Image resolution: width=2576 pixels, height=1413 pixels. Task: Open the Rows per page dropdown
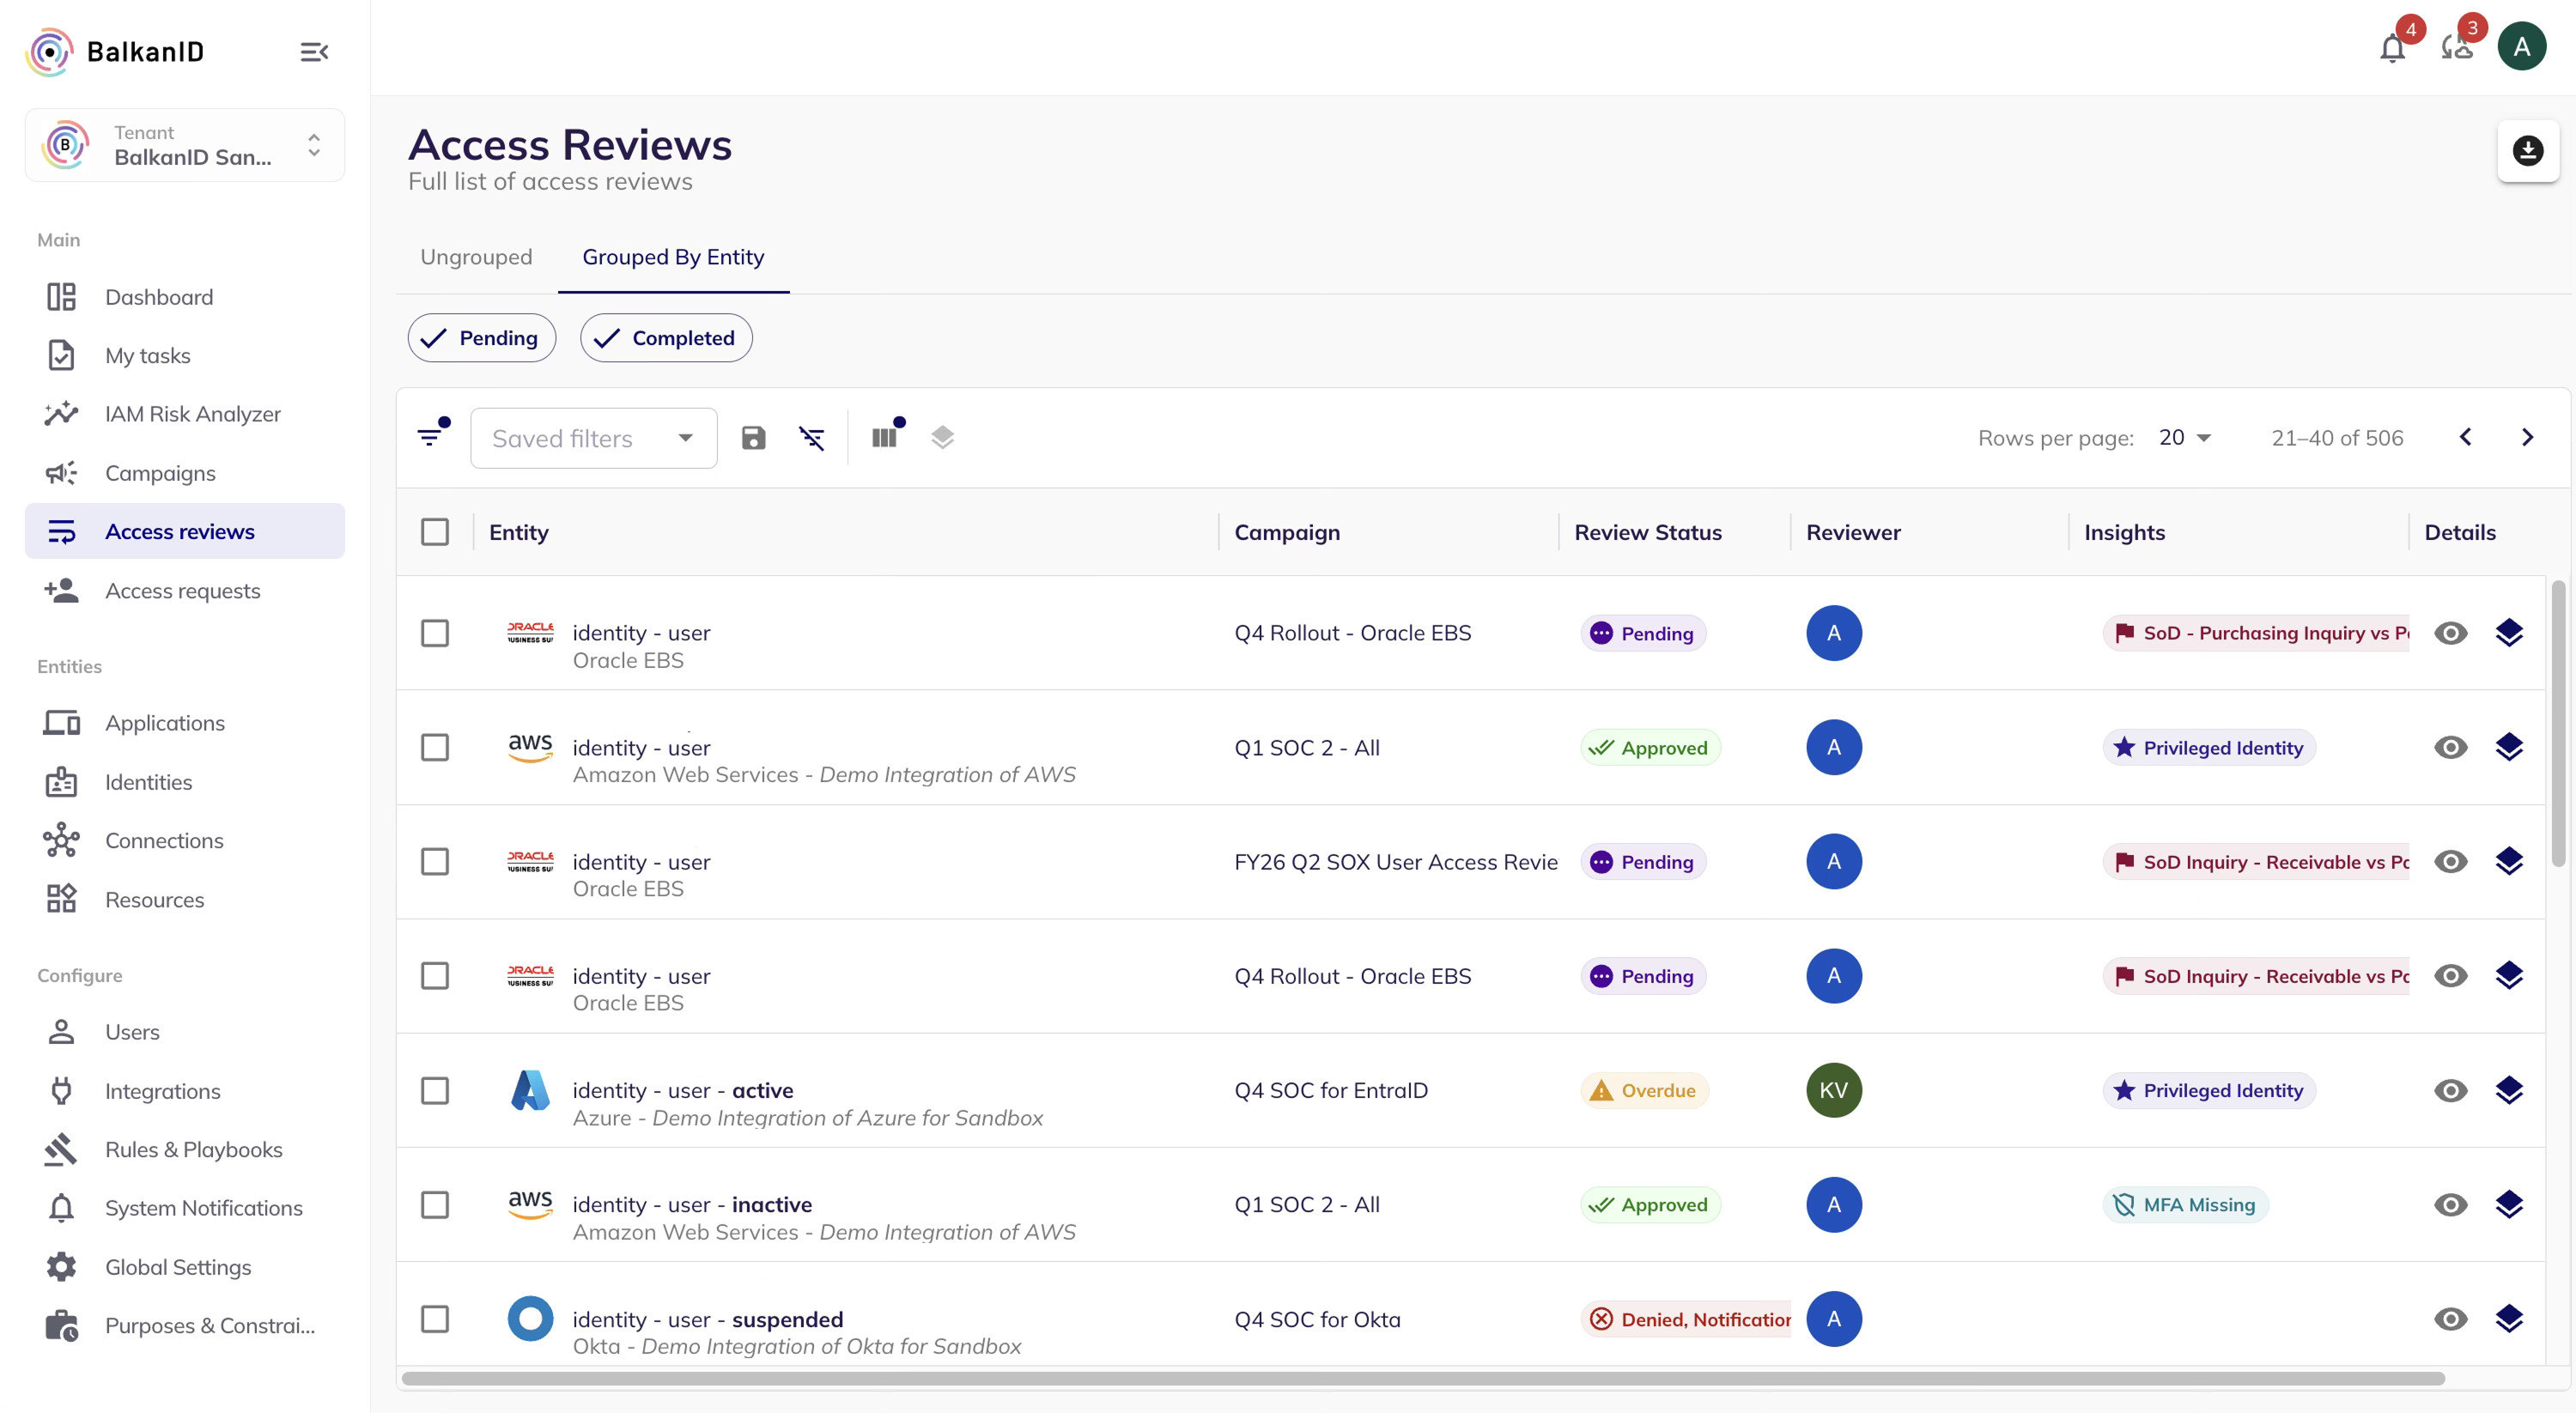pyautogui.click(x=2184, y=438)
